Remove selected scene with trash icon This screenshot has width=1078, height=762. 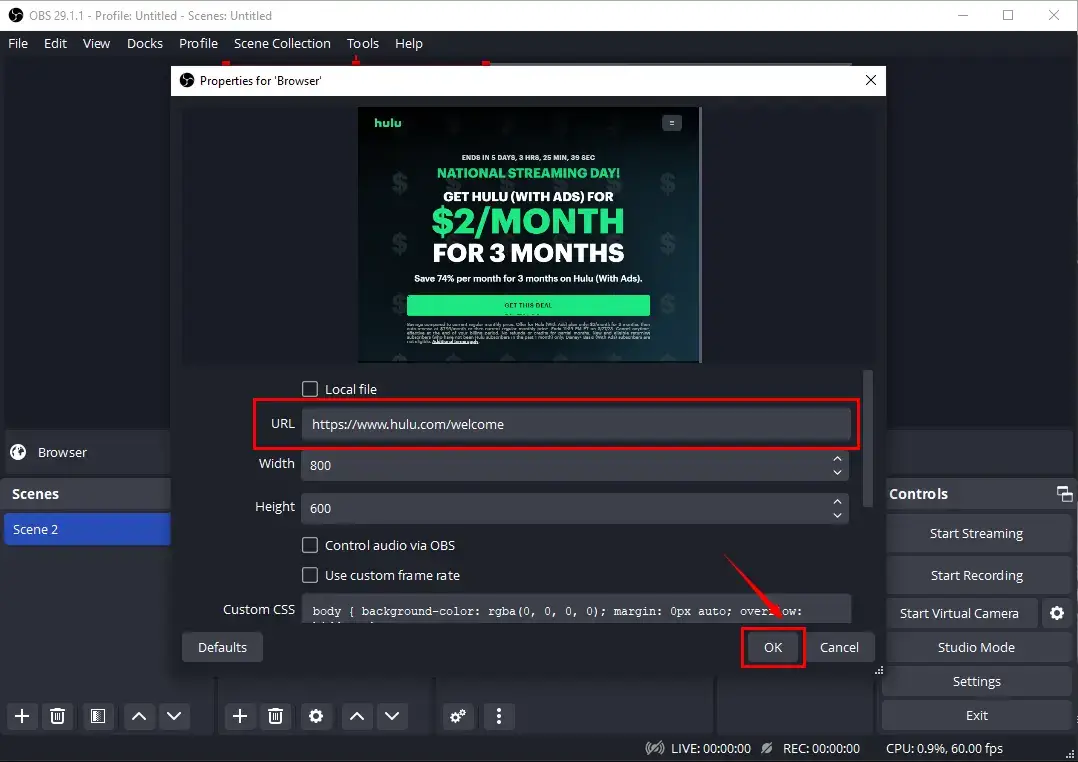(58, 716)
